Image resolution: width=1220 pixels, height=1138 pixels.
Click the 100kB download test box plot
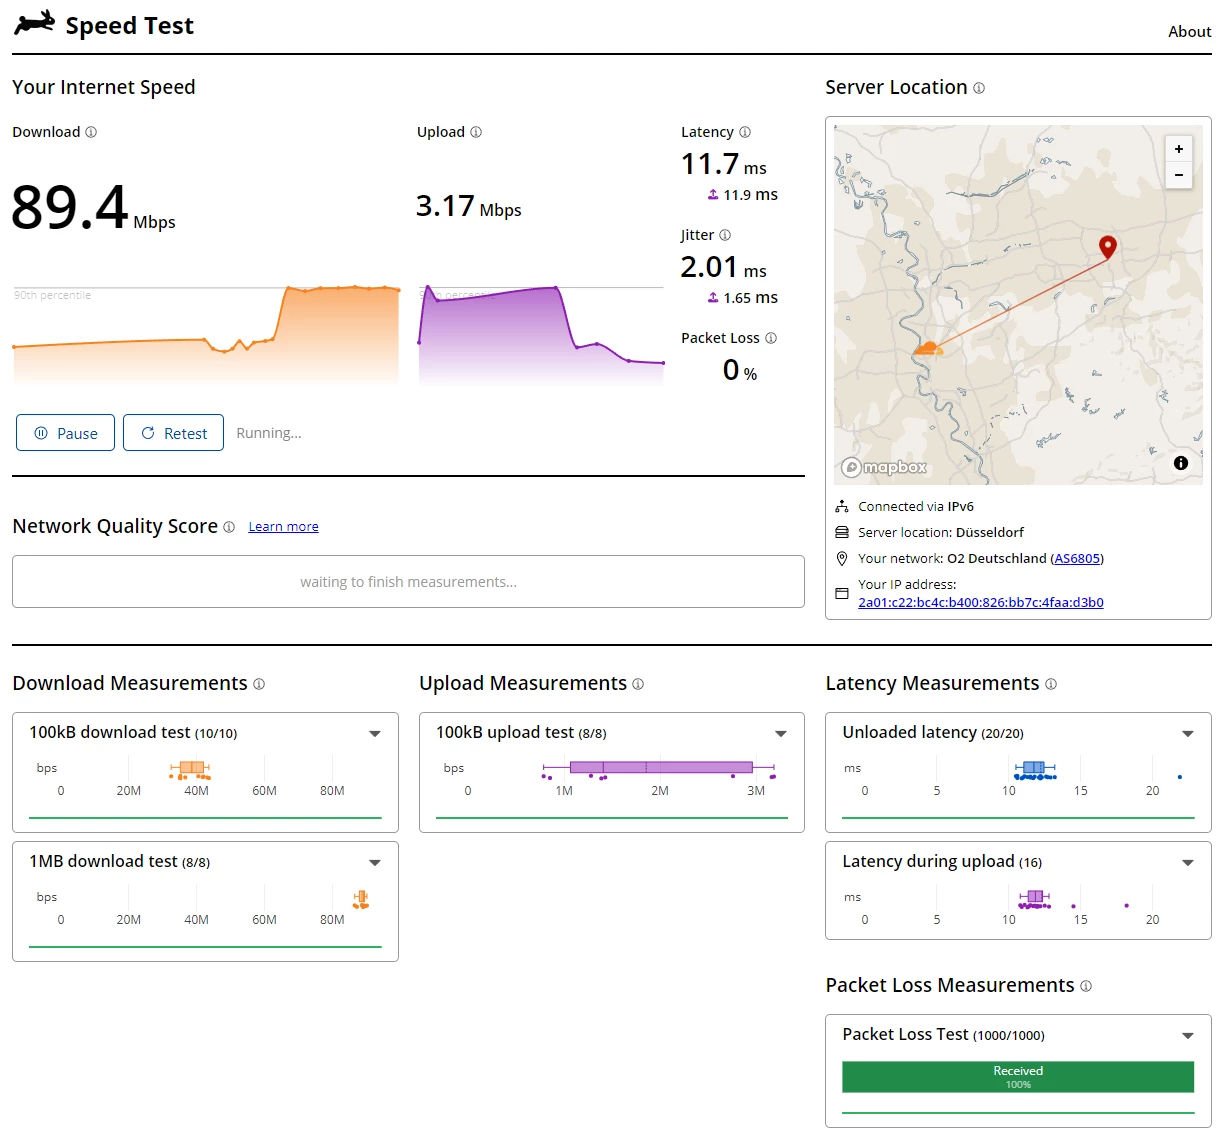[x=190, y=768]
